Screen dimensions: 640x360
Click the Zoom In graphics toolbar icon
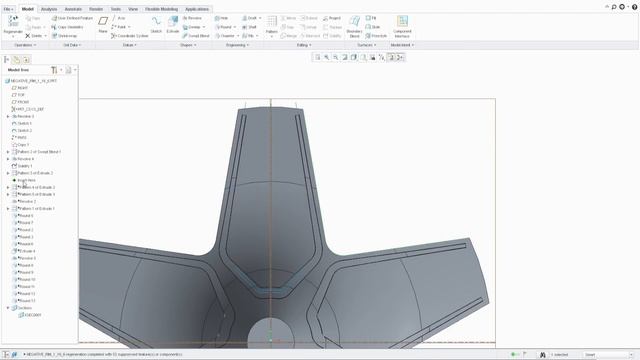pyautogui.click(x=327, y=58)
